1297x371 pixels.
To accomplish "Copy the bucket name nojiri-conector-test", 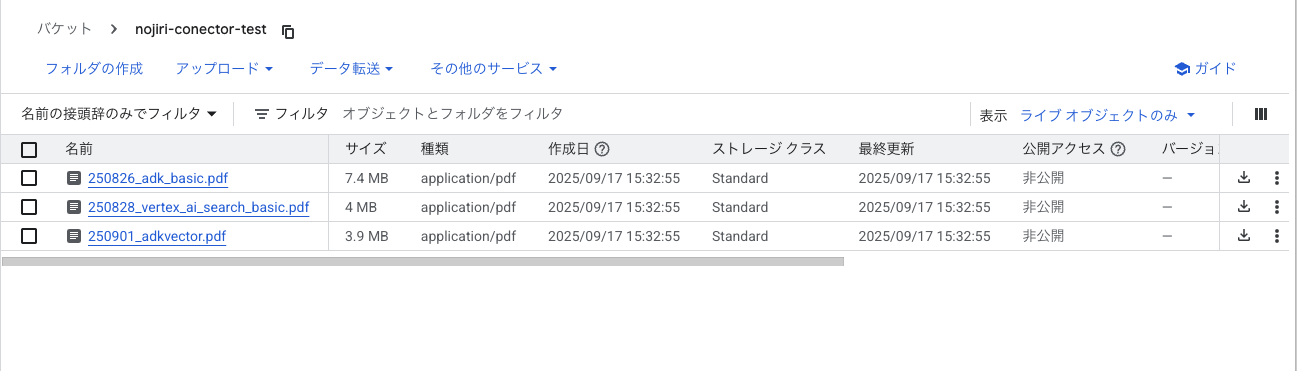I will [x=288, y=31].
